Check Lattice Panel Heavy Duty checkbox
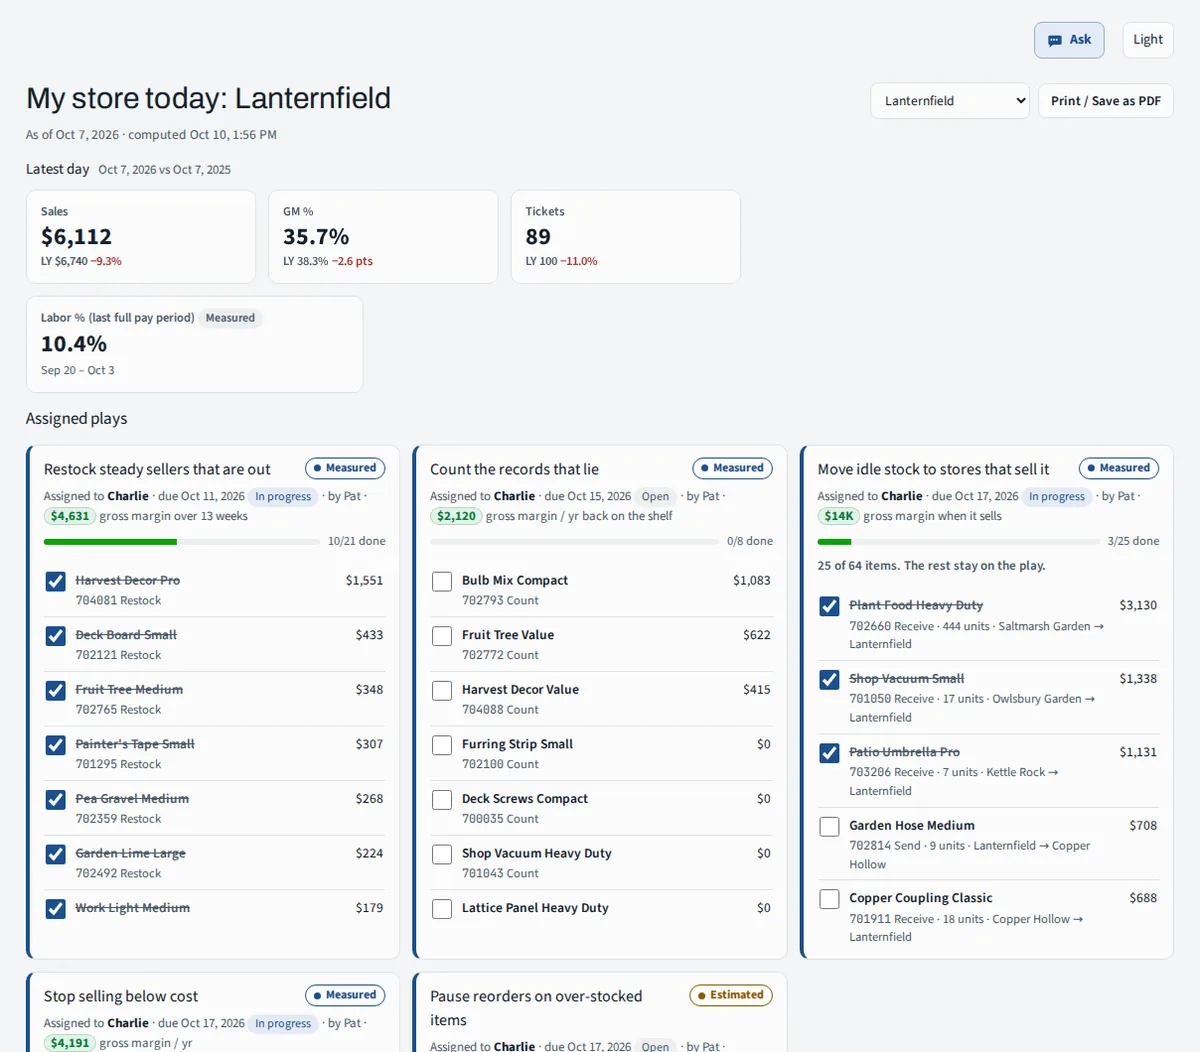The image size is (1200, 1052). [442, 909]
